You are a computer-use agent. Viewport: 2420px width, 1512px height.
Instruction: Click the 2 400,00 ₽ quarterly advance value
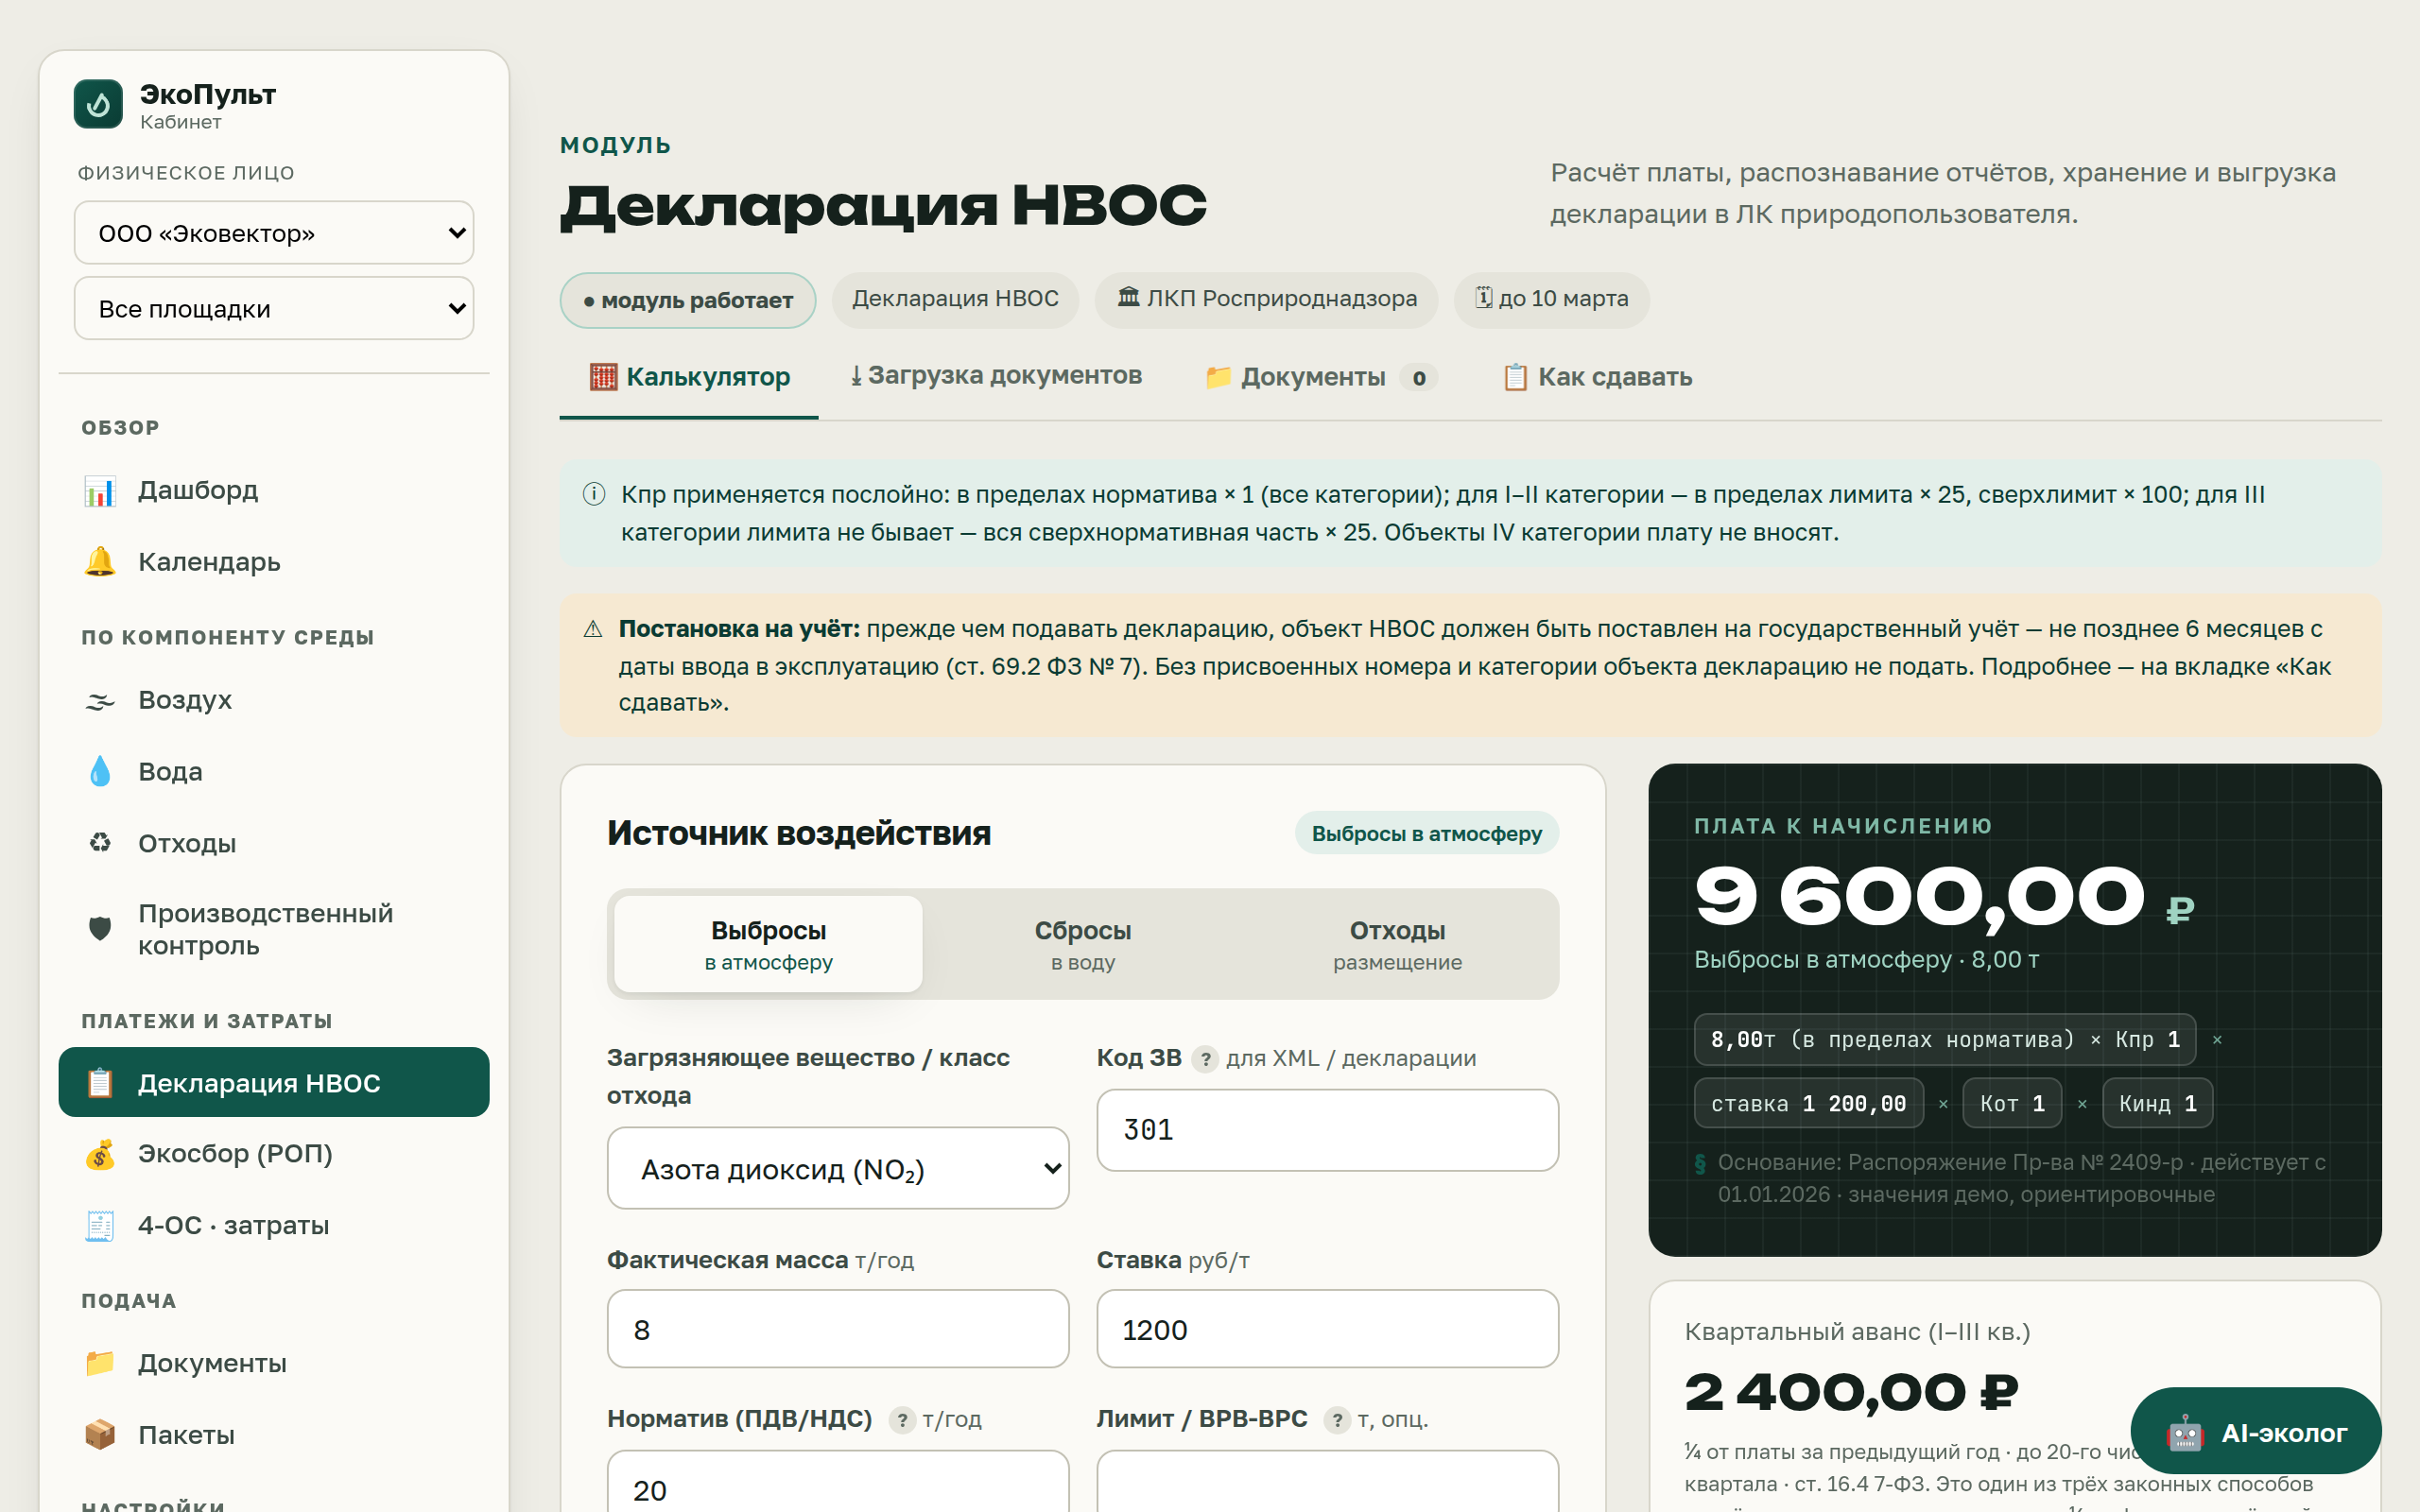click(x=1851, y=1393)
